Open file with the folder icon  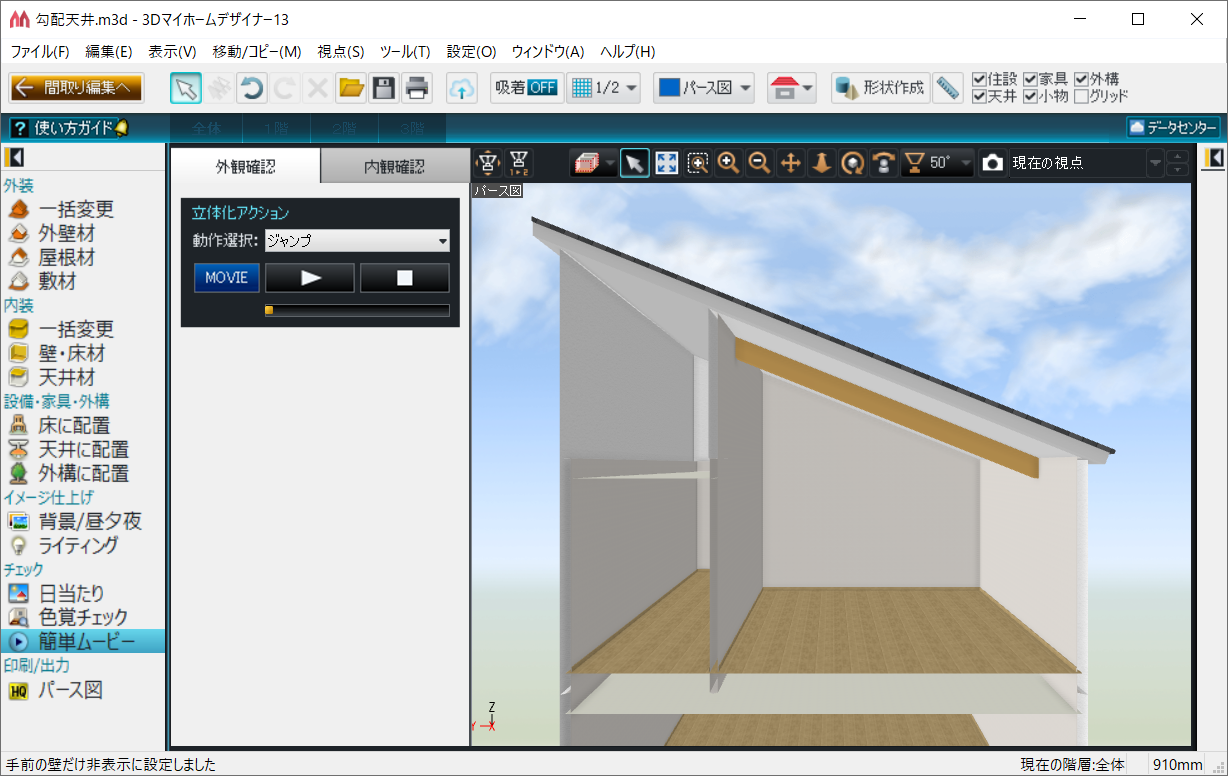tap(351, 88)
